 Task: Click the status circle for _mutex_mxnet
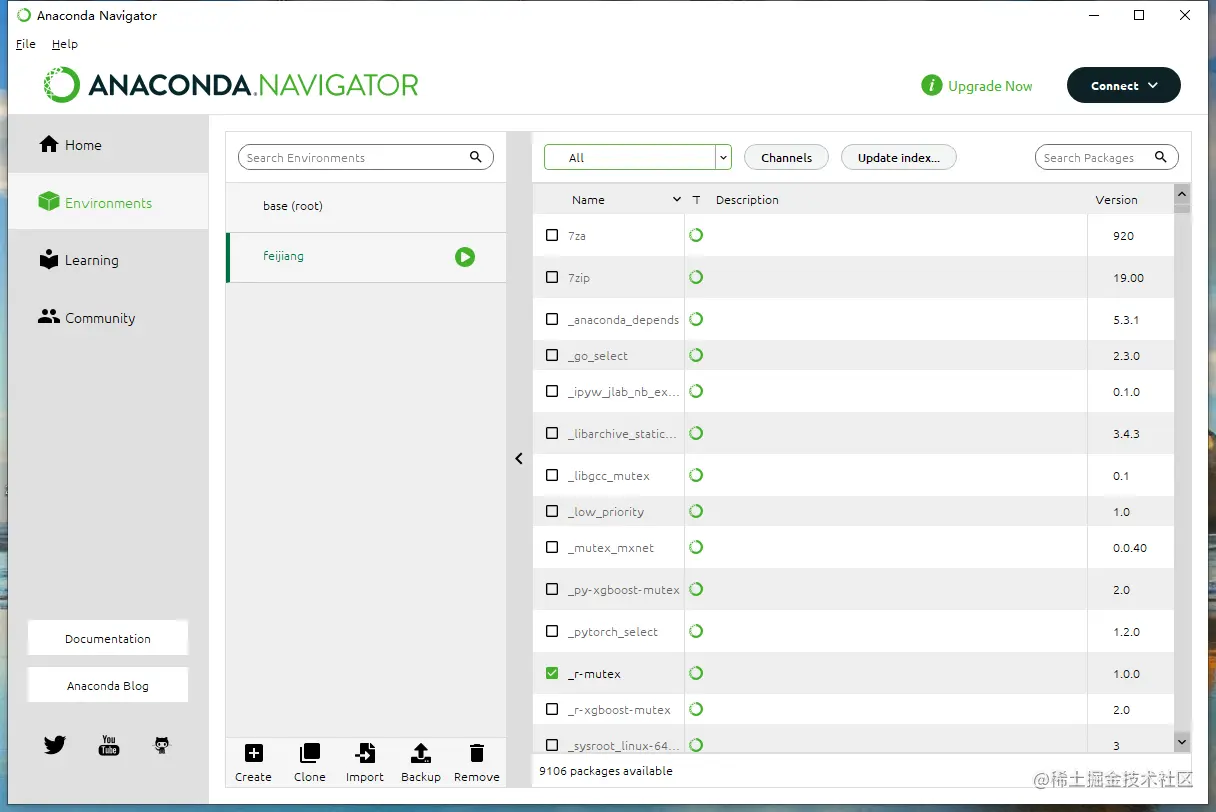[696, 547]
